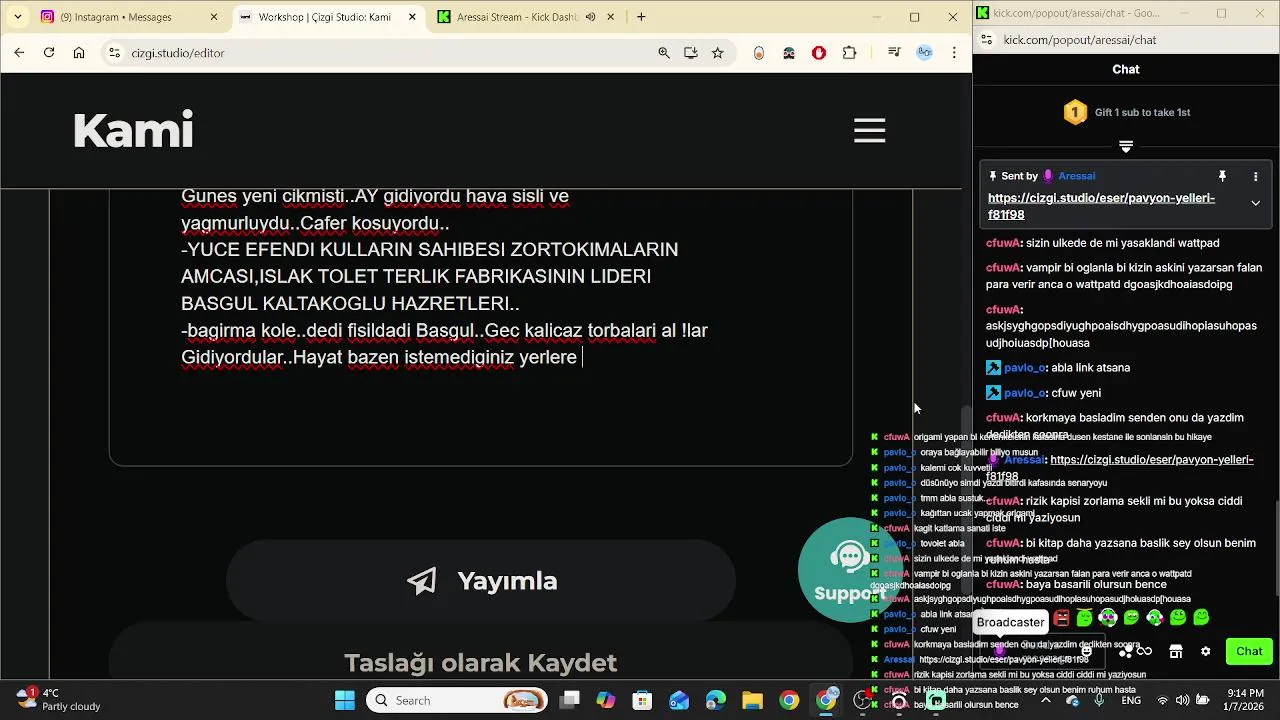This screenshot has width=1280, height=720.
Task: Mute the Aressai Stream tab audio
Action: coord(591,17)
